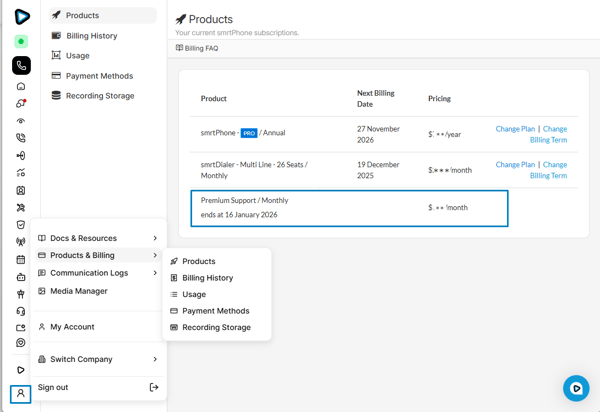The width and height of the screenshot is (600, 412).
Task: Open the home icon in the sidebar
Action: tap(21, 87)
